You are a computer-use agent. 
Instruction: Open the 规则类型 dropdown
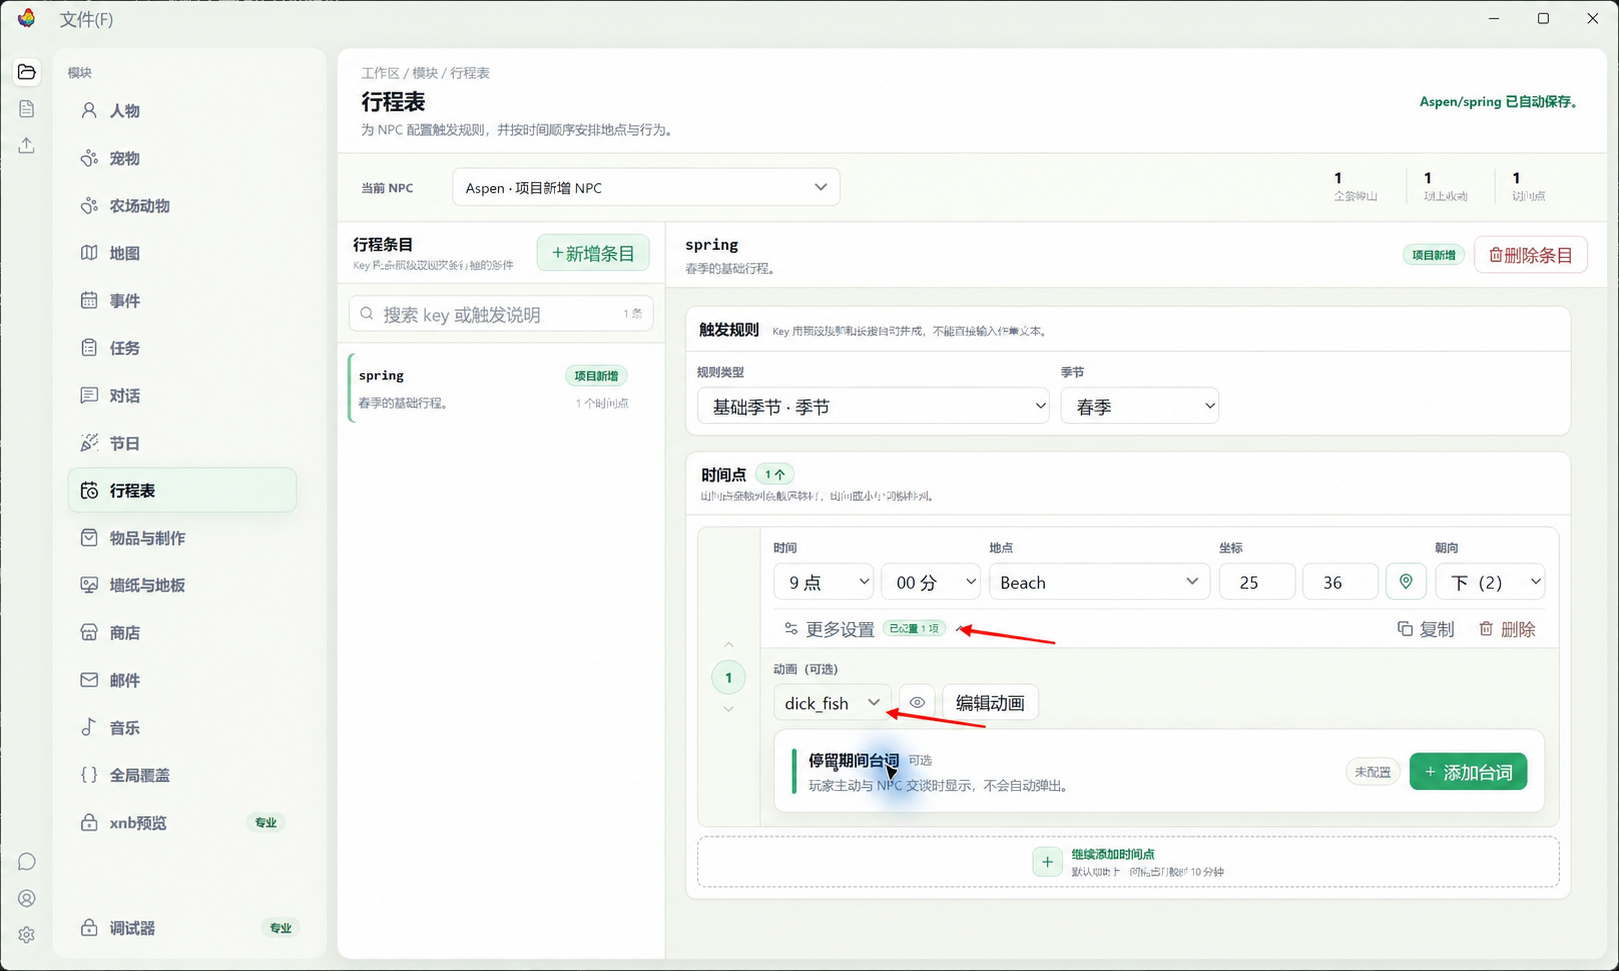pyautogui.click(x=873, y=406)
